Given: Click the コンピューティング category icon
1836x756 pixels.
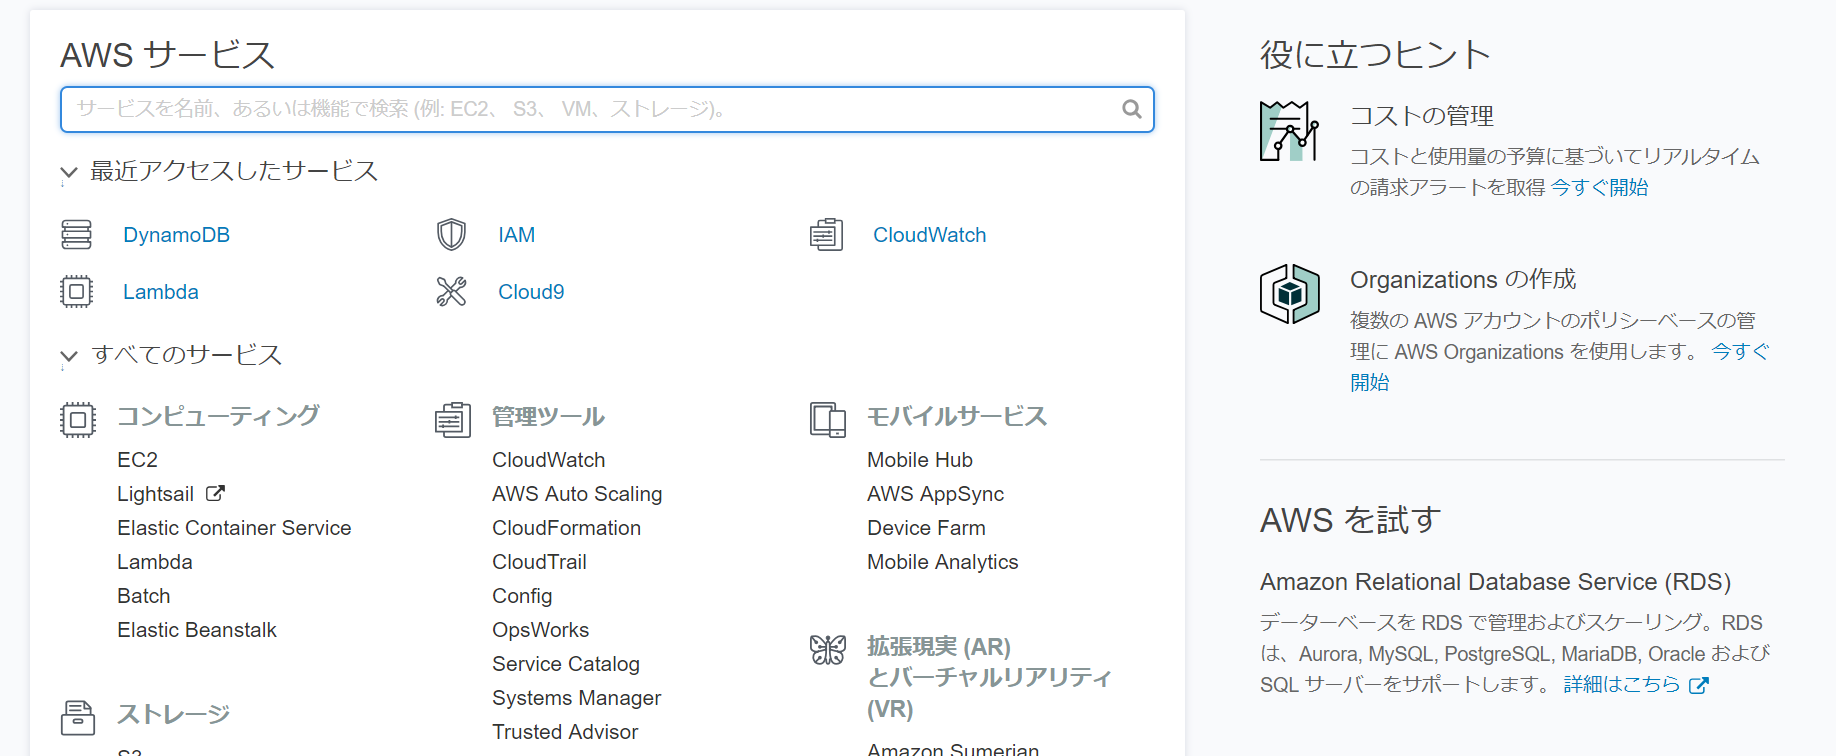Looking at the screenshot, I should click(x=77, y=420).
